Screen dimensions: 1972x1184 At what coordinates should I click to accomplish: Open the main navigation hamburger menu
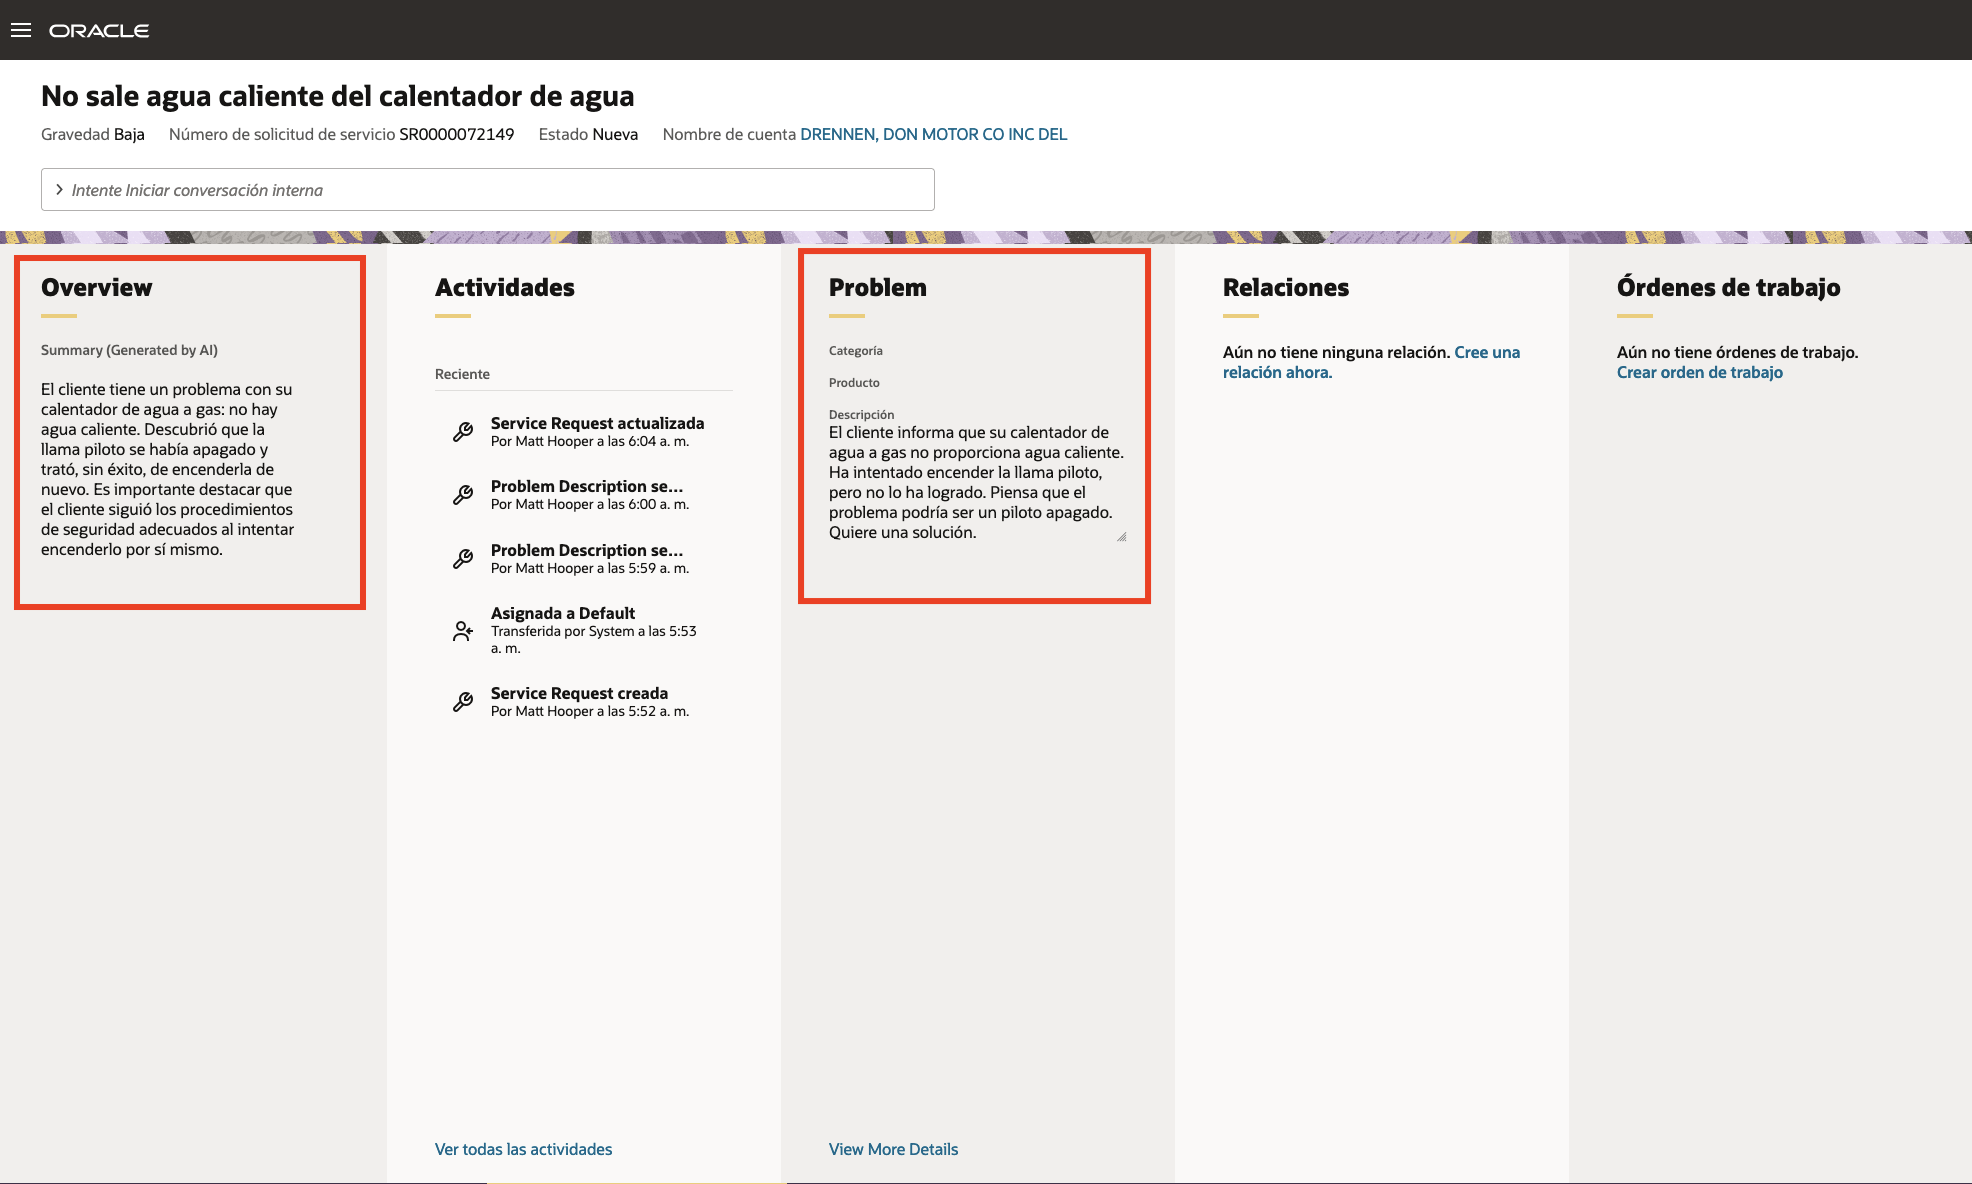21,29
